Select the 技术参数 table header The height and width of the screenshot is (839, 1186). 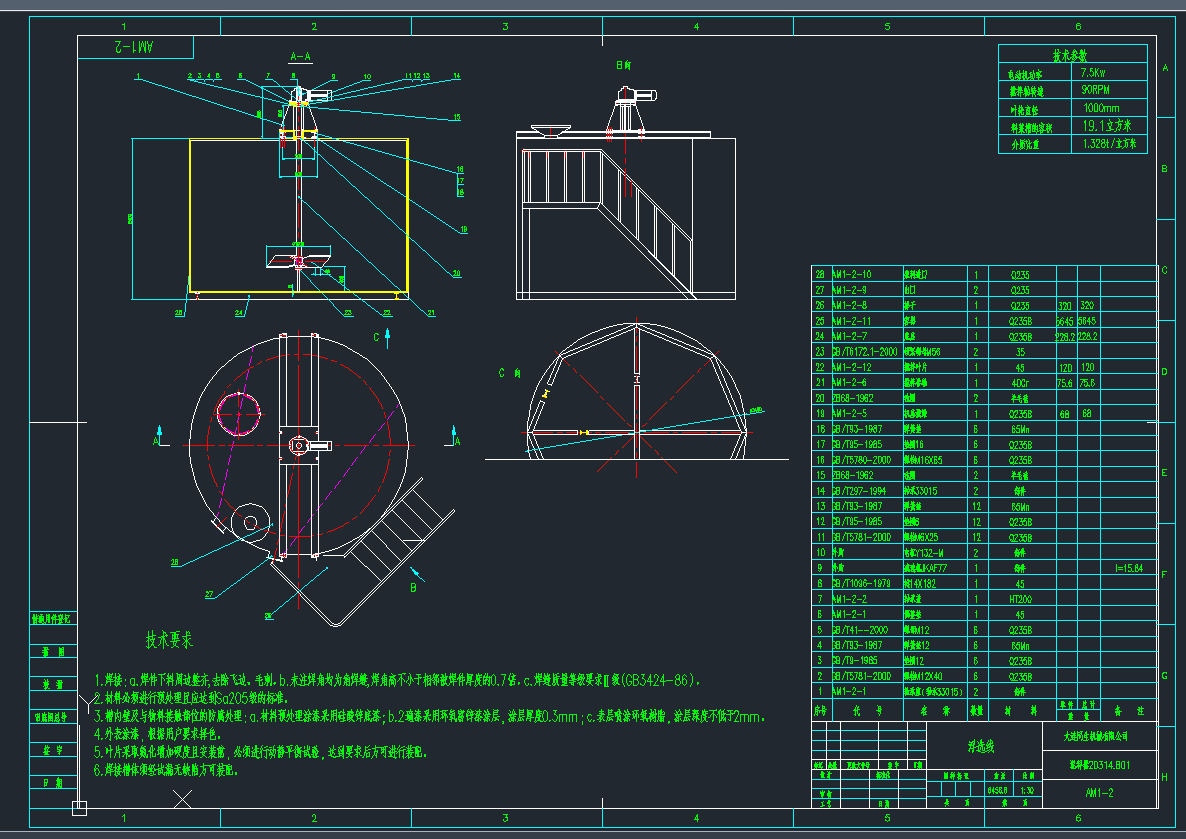click(1070, 55)
